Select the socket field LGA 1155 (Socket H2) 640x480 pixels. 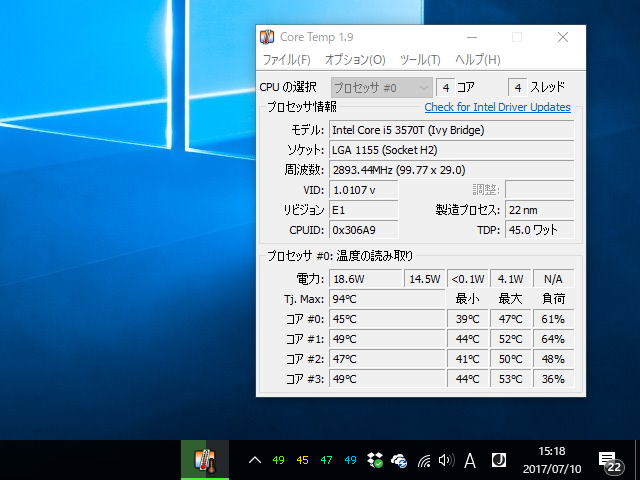pos(451,150)
